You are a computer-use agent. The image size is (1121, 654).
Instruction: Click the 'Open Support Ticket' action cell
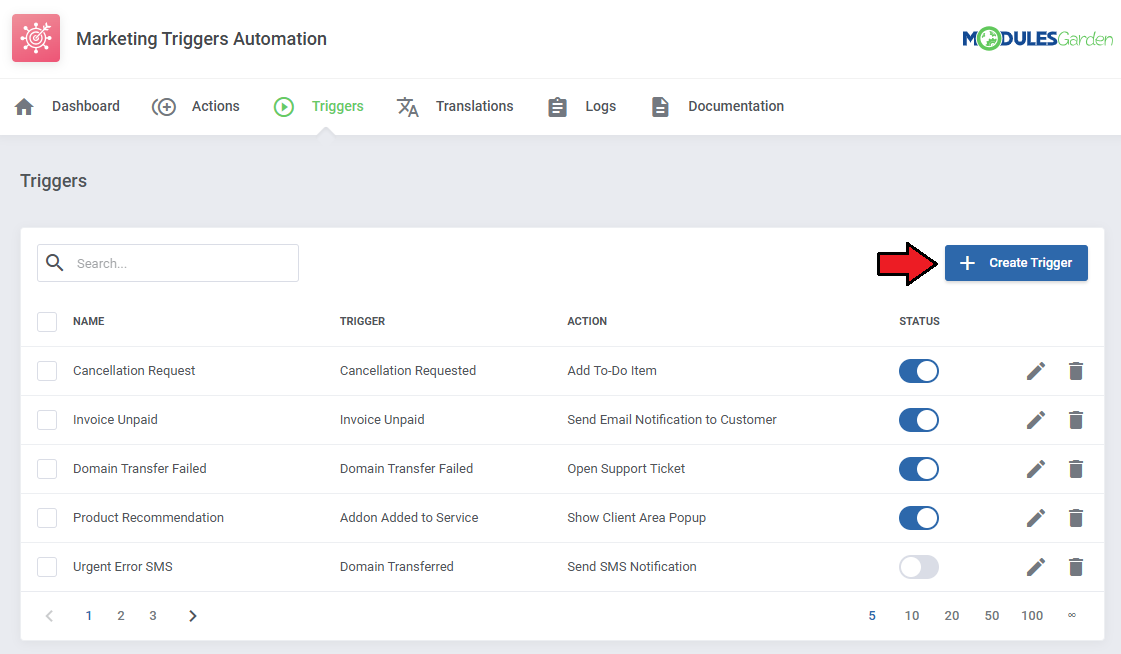coord(626,469)
